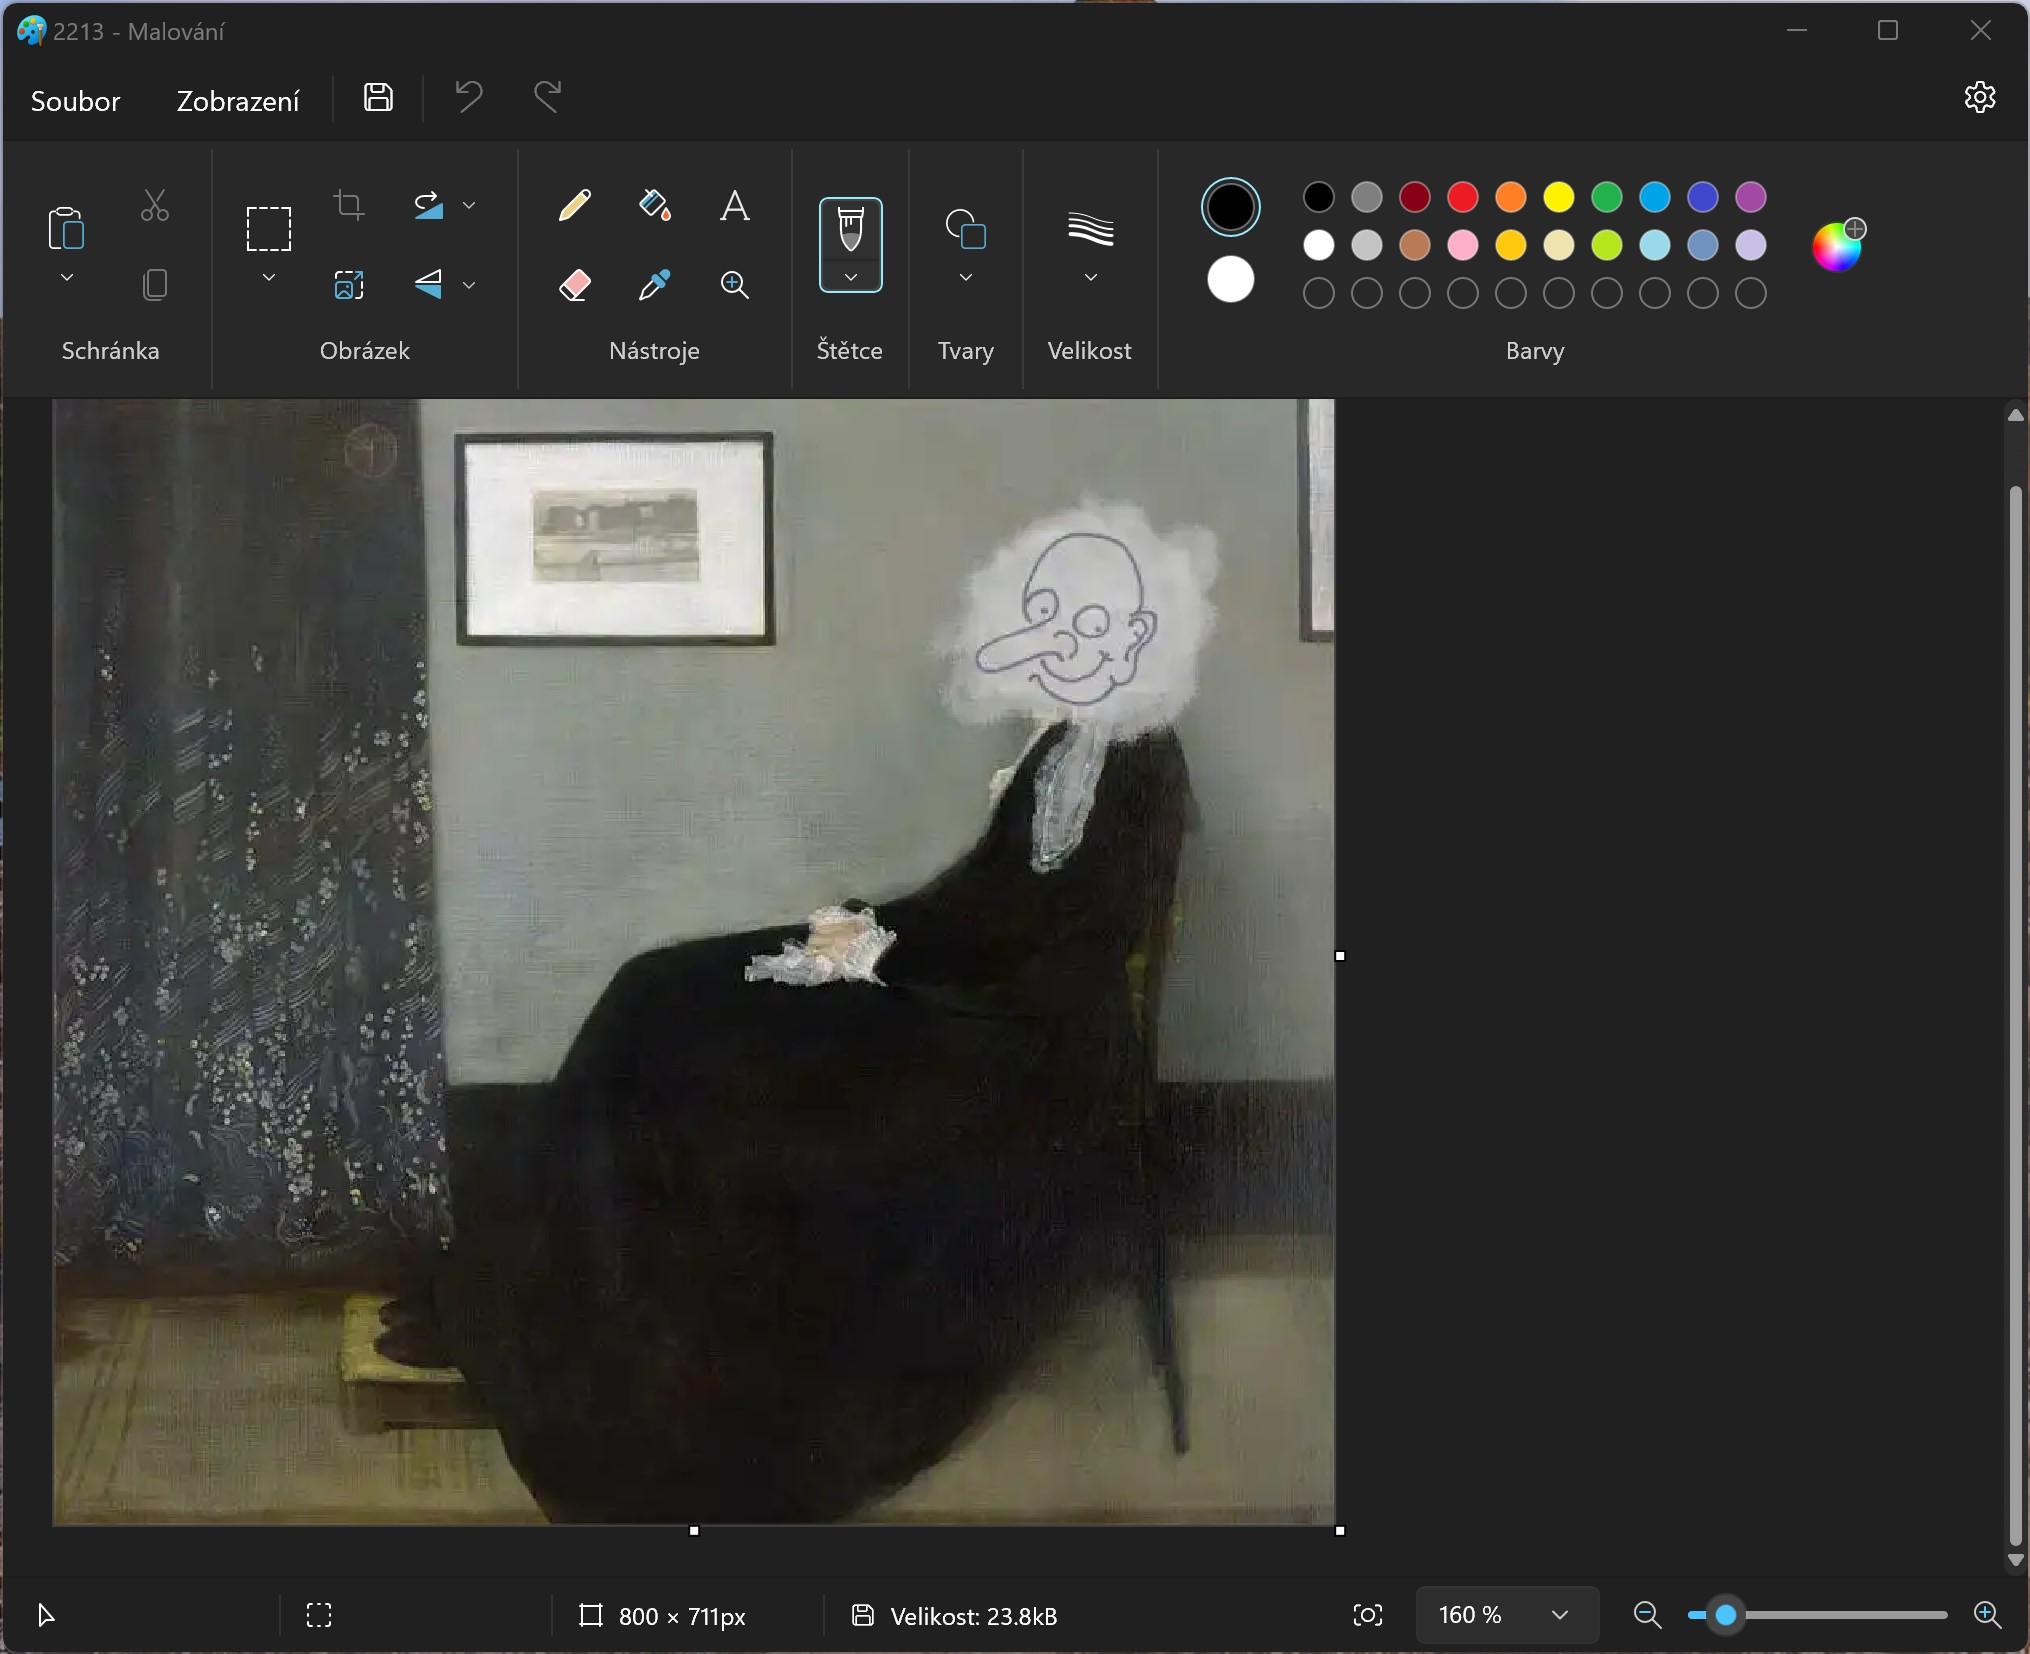Image resolution: width=2030 pixels, height=1654 pixels.
Task: Pick the lavender color swatch
Action: pyautogui.click(x=1750, y=245)
